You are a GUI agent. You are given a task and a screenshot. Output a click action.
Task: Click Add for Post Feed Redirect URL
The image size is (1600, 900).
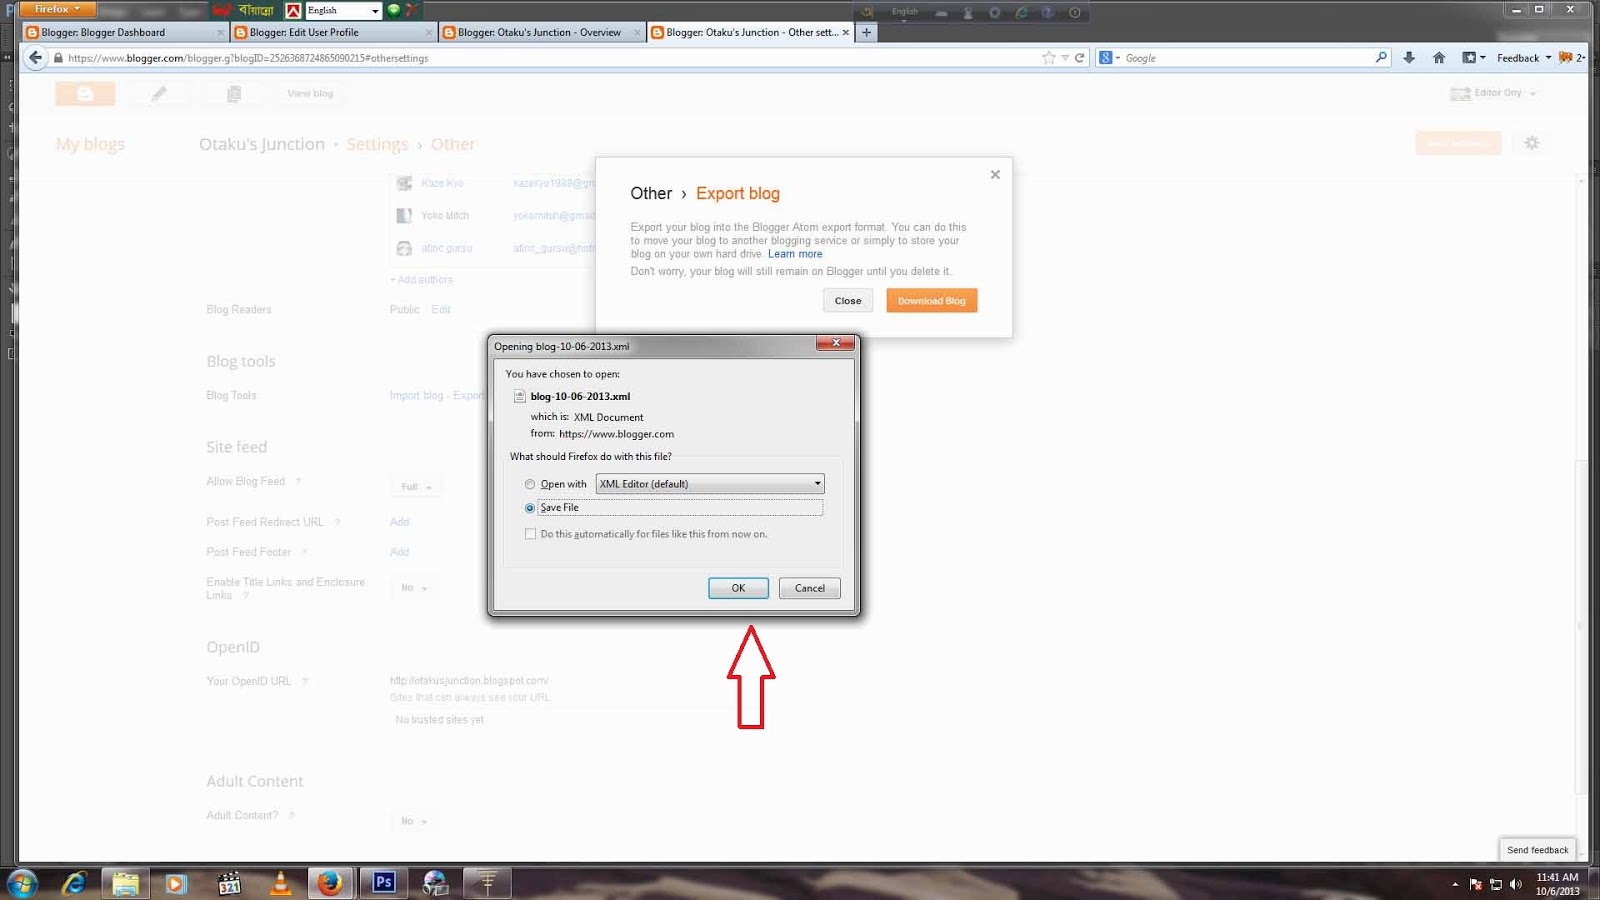[x=400, y=522]
